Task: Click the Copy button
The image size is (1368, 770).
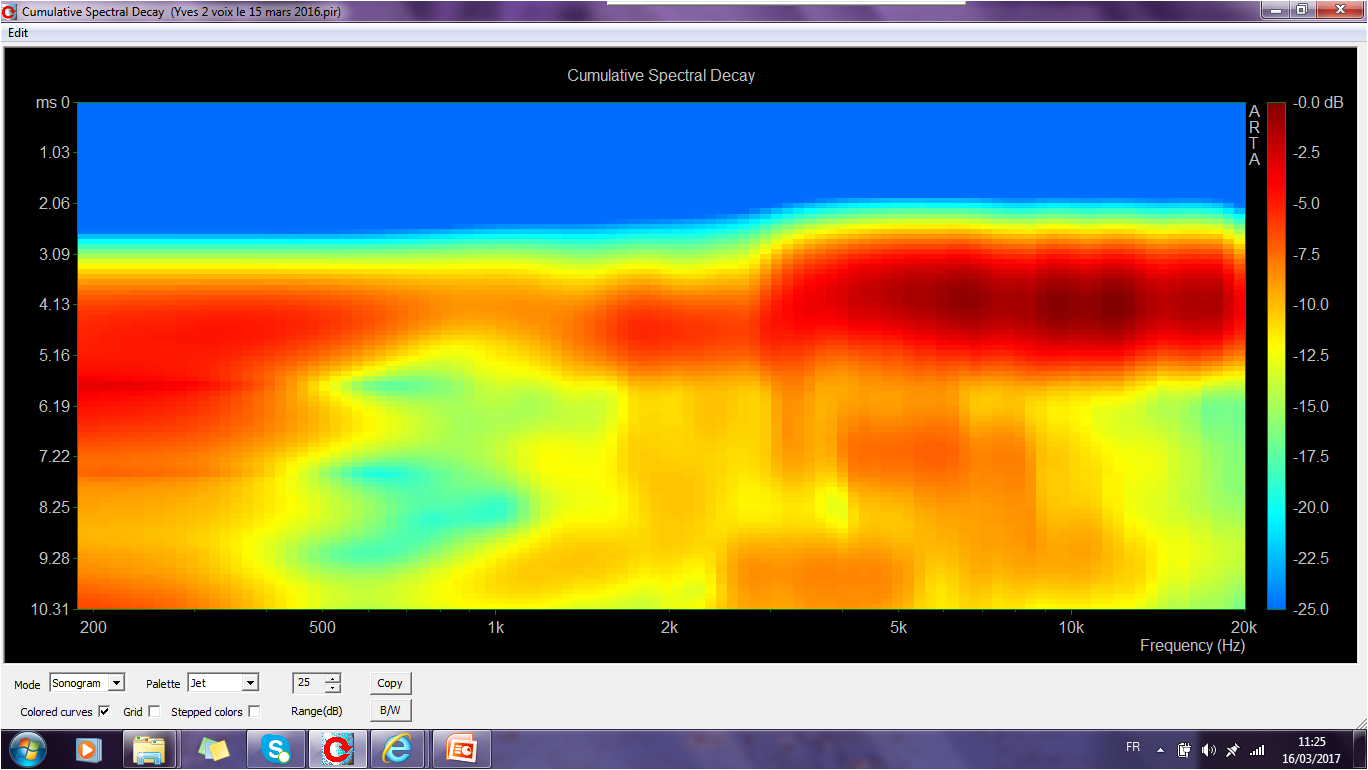Action: [390, 684]
